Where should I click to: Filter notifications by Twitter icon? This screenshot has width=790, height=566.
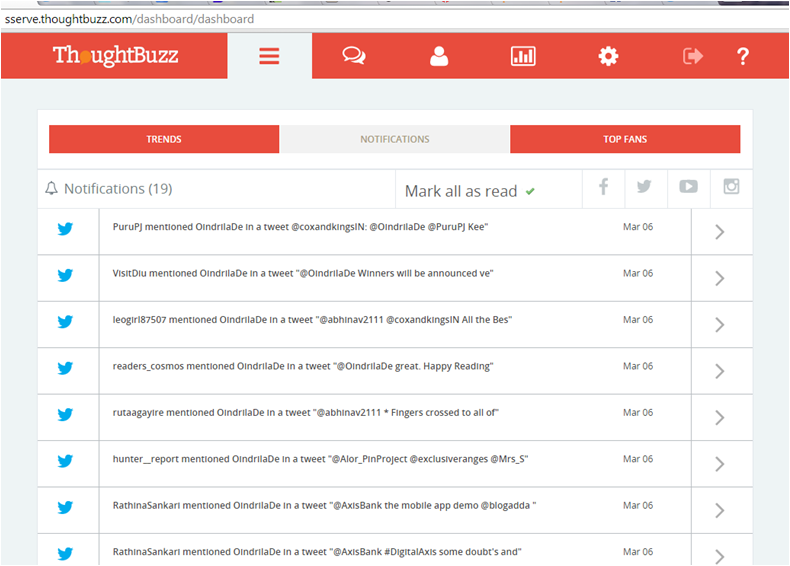click(x=644, y=186)
